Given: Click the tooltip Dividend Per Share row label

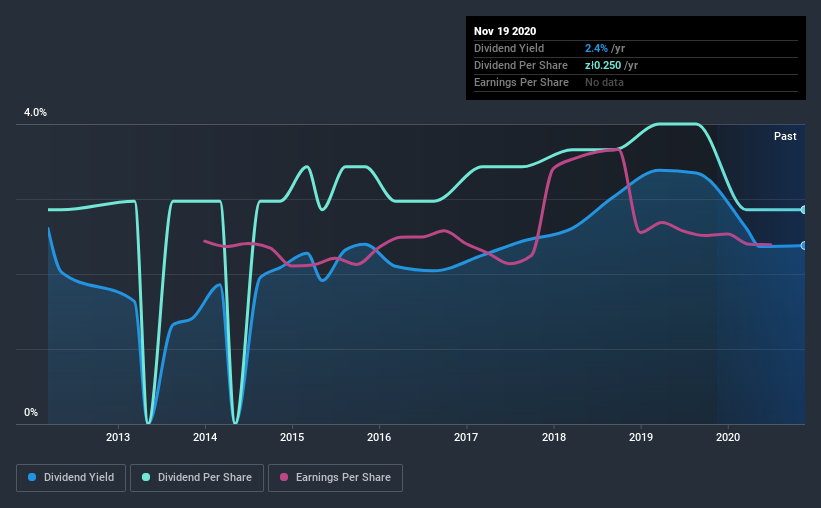Looking at the screenshot, I should [520, 65].
